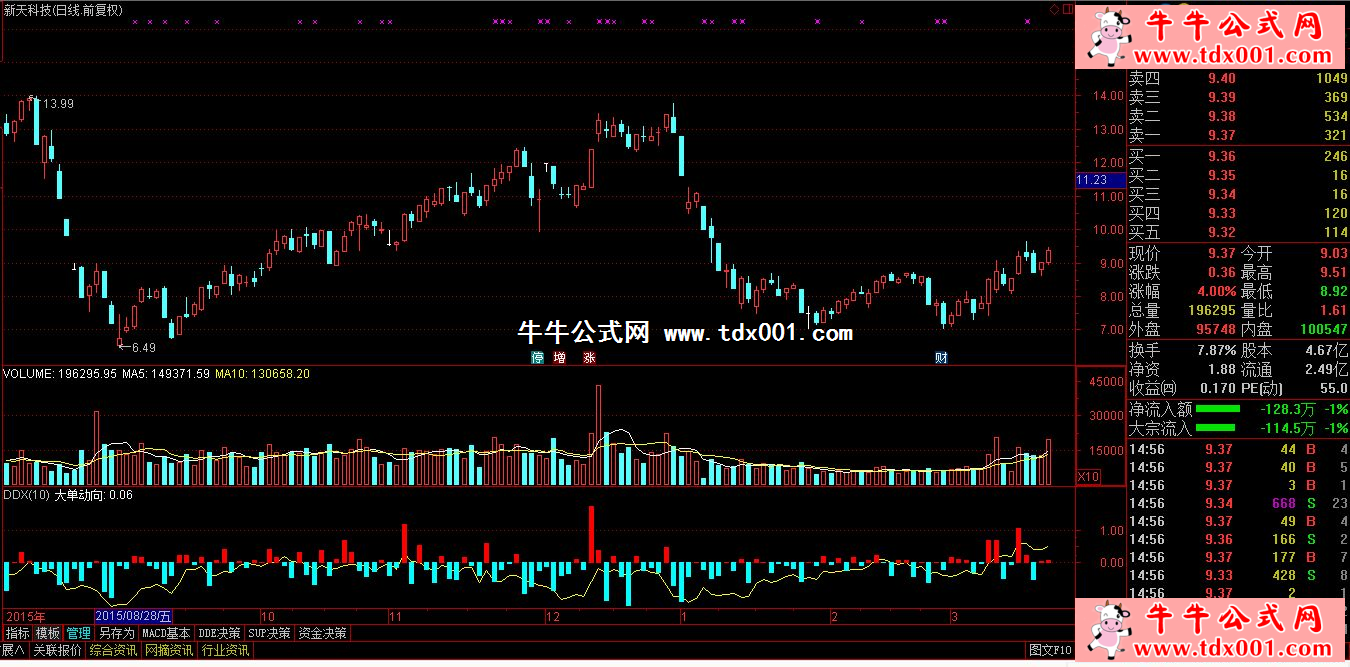The height and width of the screenshot is (667, 1350).
Task: Expand the 展∧ panel toggle
Action: (13, 650)
